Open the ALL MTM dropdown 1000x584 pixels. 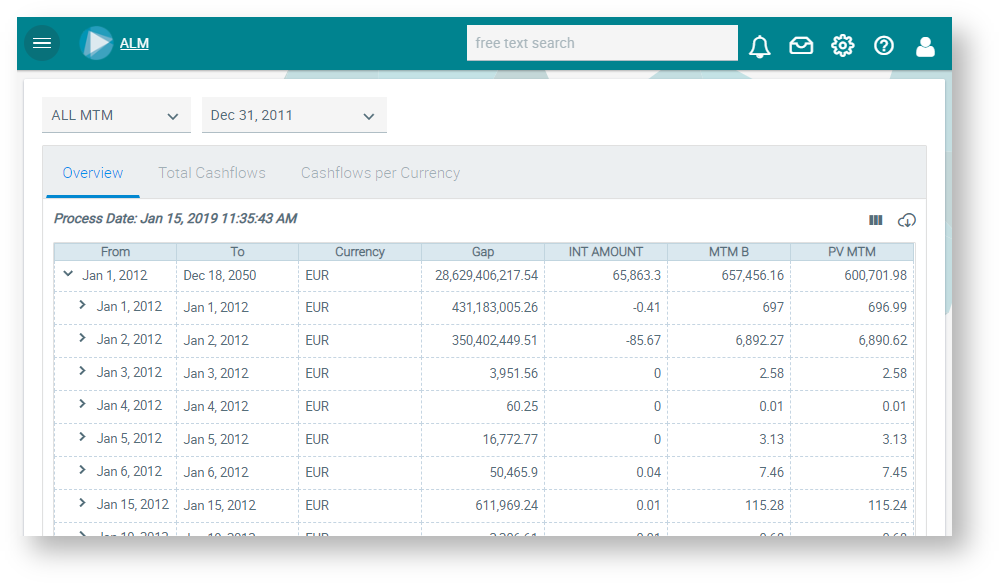pos(116,116)
